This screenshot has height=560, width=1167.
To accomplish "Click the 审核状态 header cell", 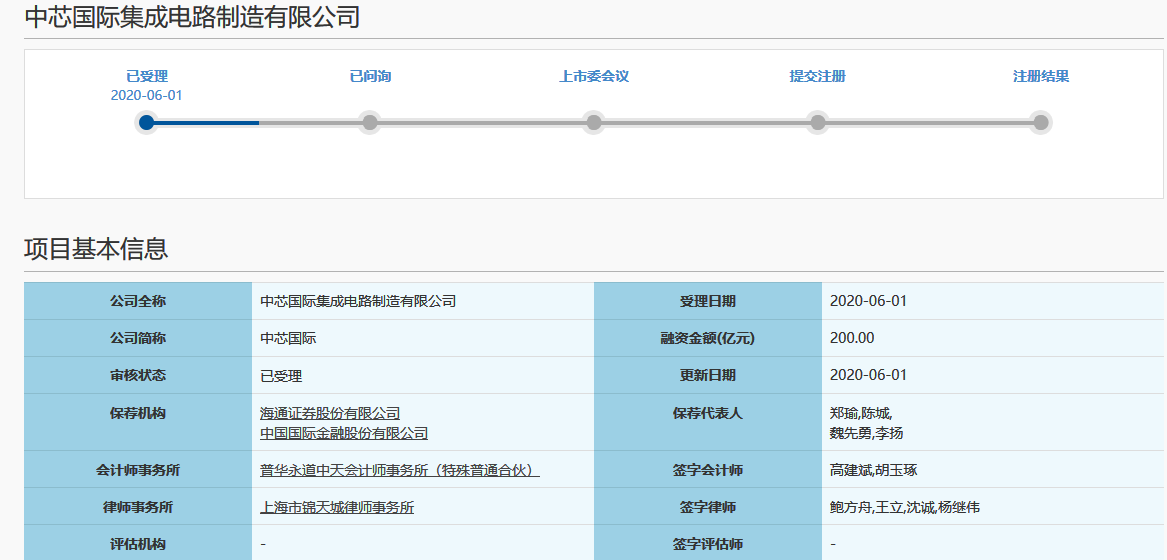I will [138, 375].
